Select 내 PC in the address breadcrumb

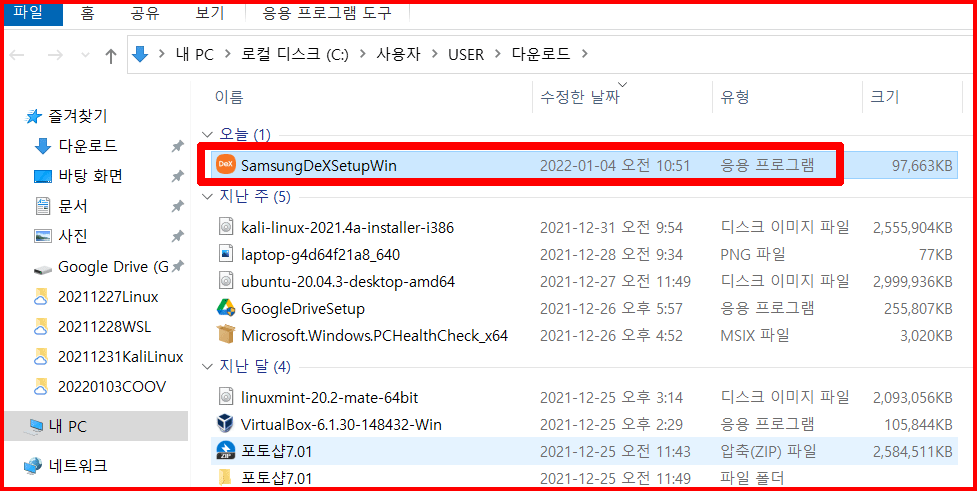(195, 54)
